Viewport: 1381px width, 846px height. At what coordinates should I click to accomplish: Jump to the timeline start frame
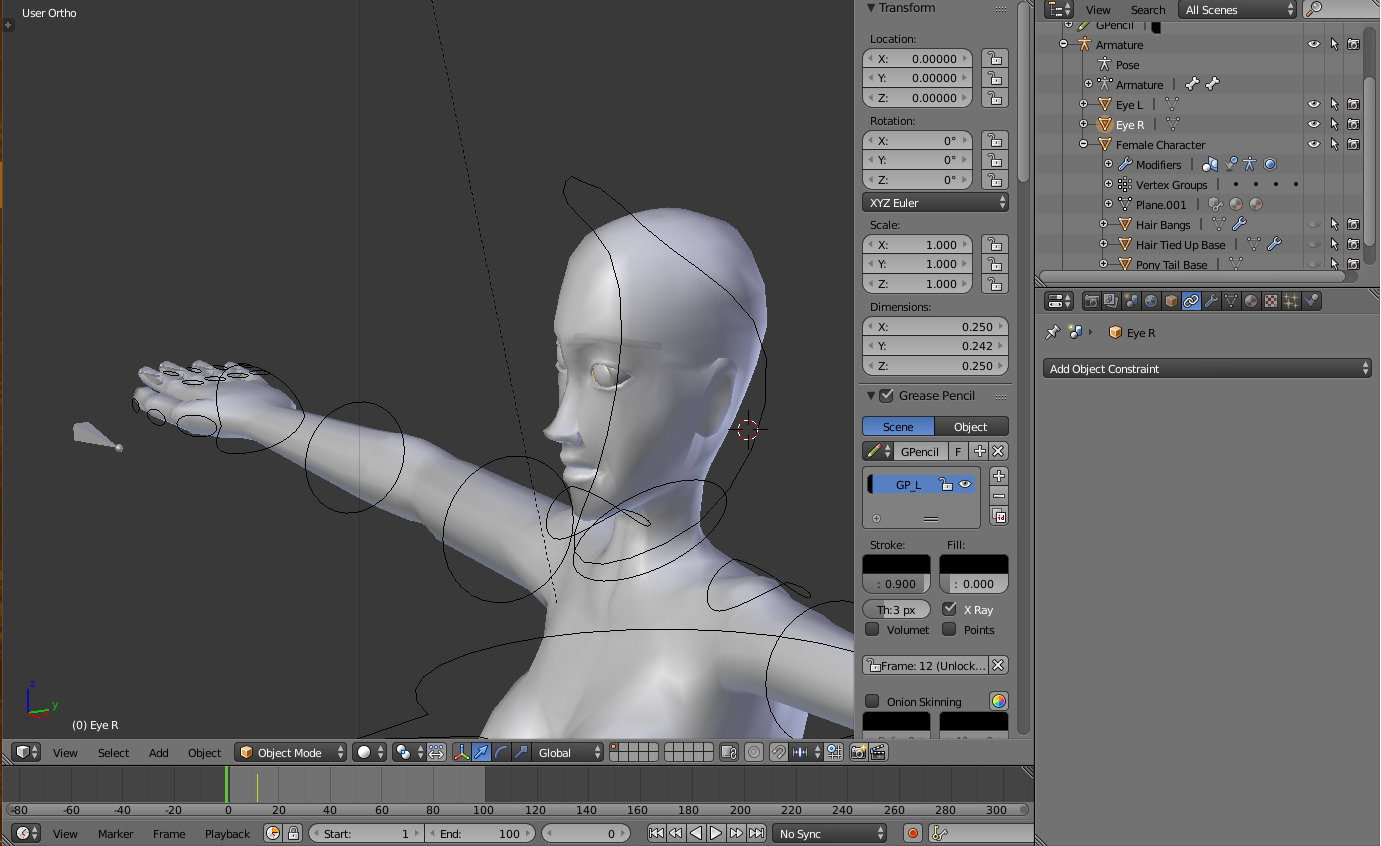pyautogui.click(x=656, y=833)
